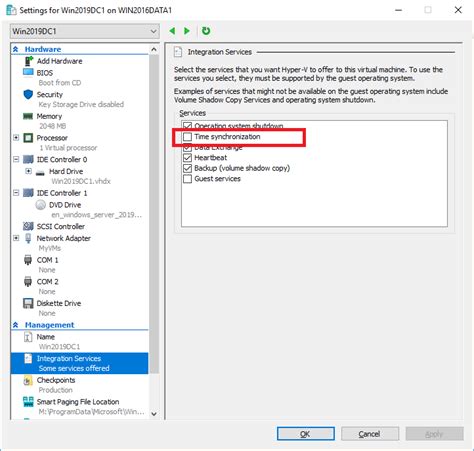Toggle Backup (volume shadow copy) checkbox
This screenshot has height=451, width=474.
point(188,168)
